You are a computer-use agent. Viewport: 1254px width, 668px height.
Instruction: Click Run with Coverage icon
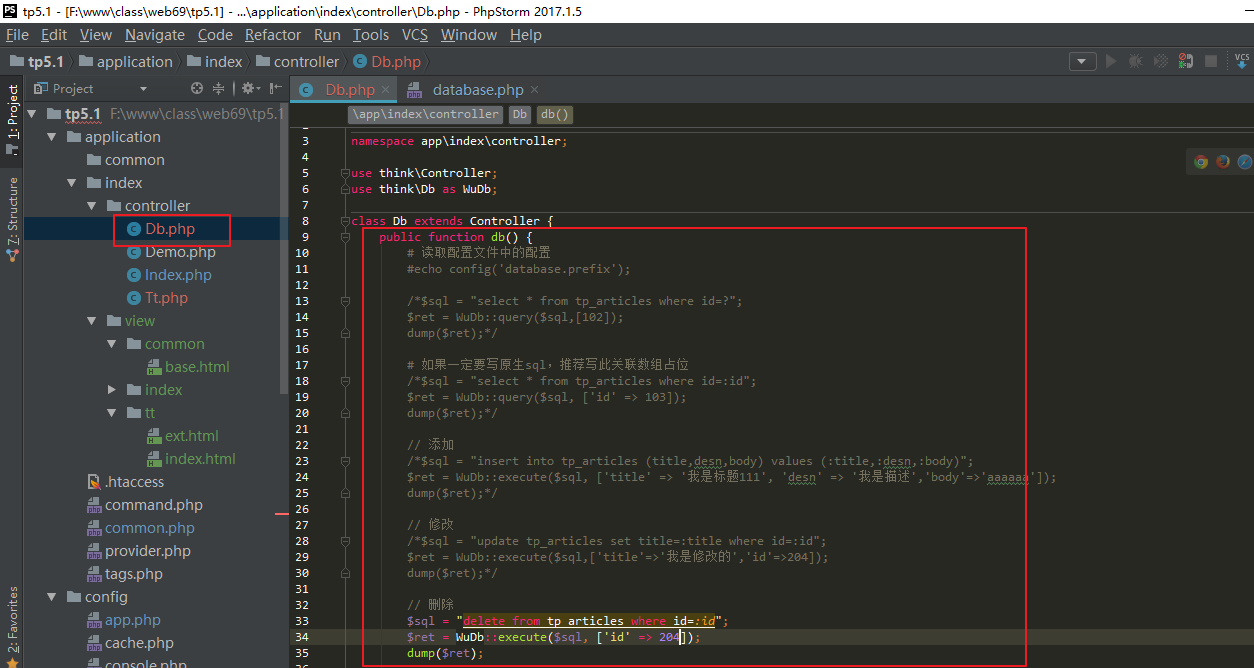pyautogui.click(x=1160, y=61)
